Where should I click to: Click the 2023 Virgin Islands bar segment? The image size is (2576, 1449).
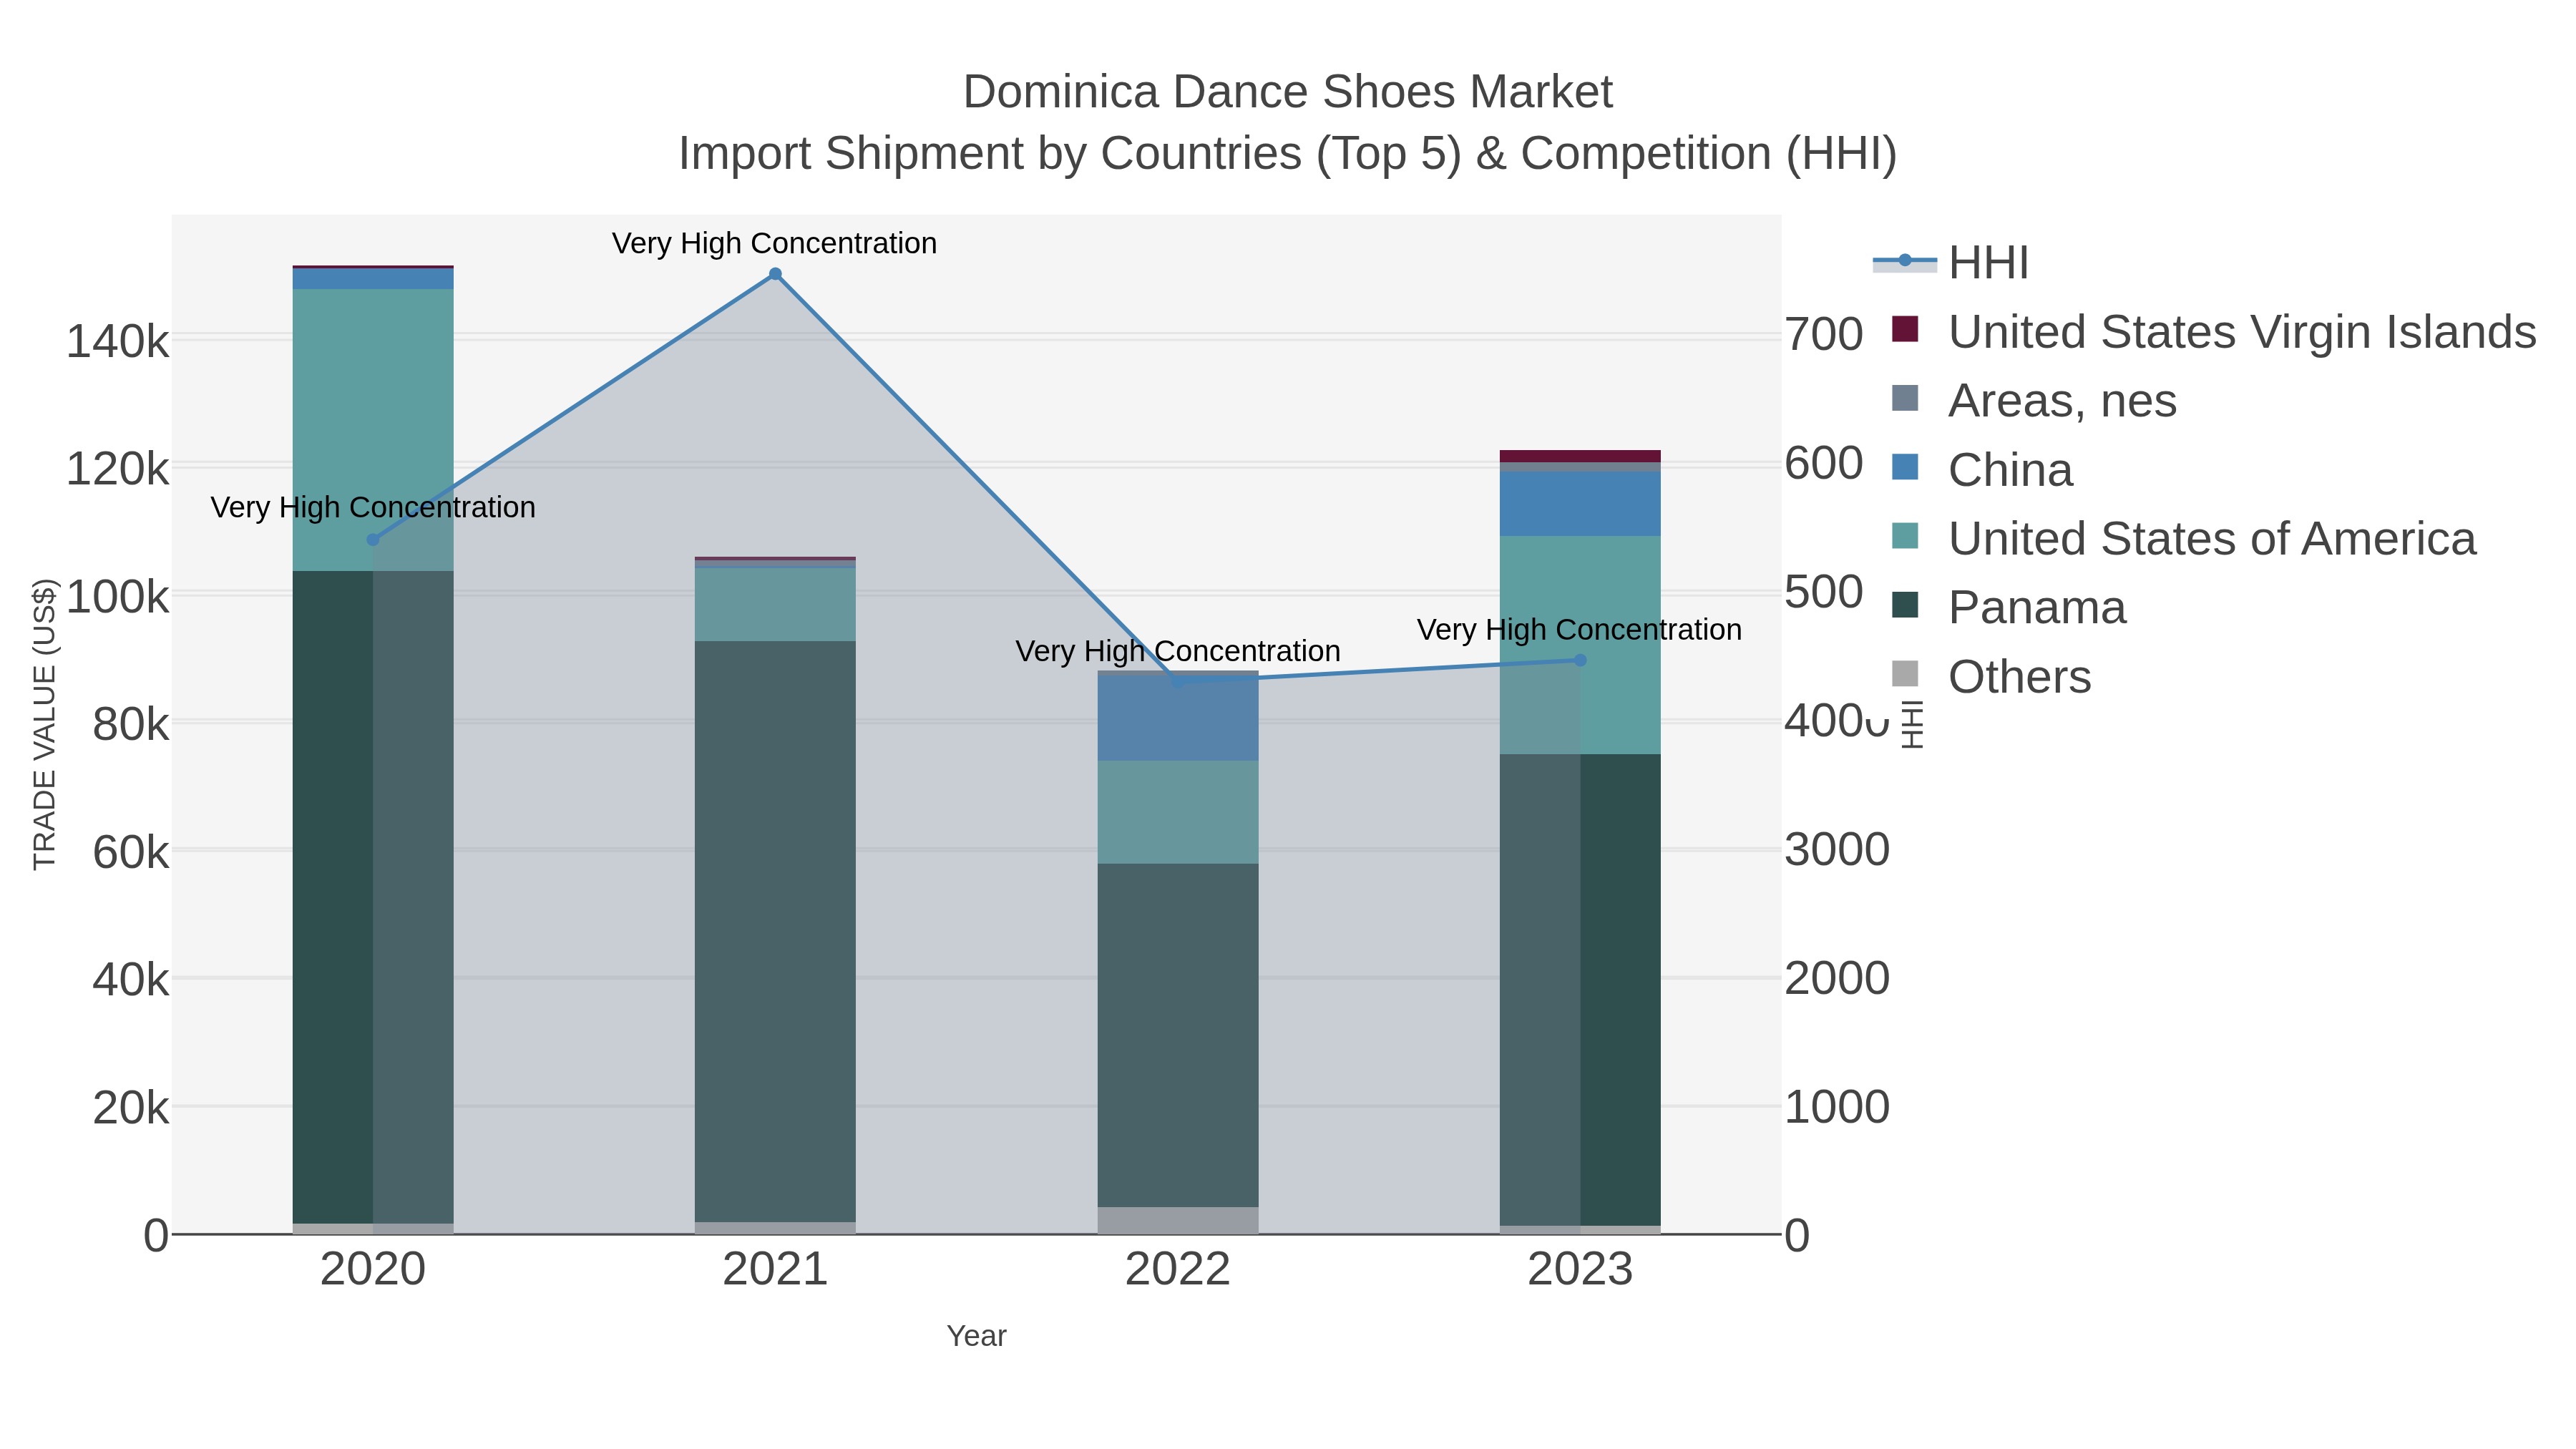pyautogui.click(x=1580, y=456)
